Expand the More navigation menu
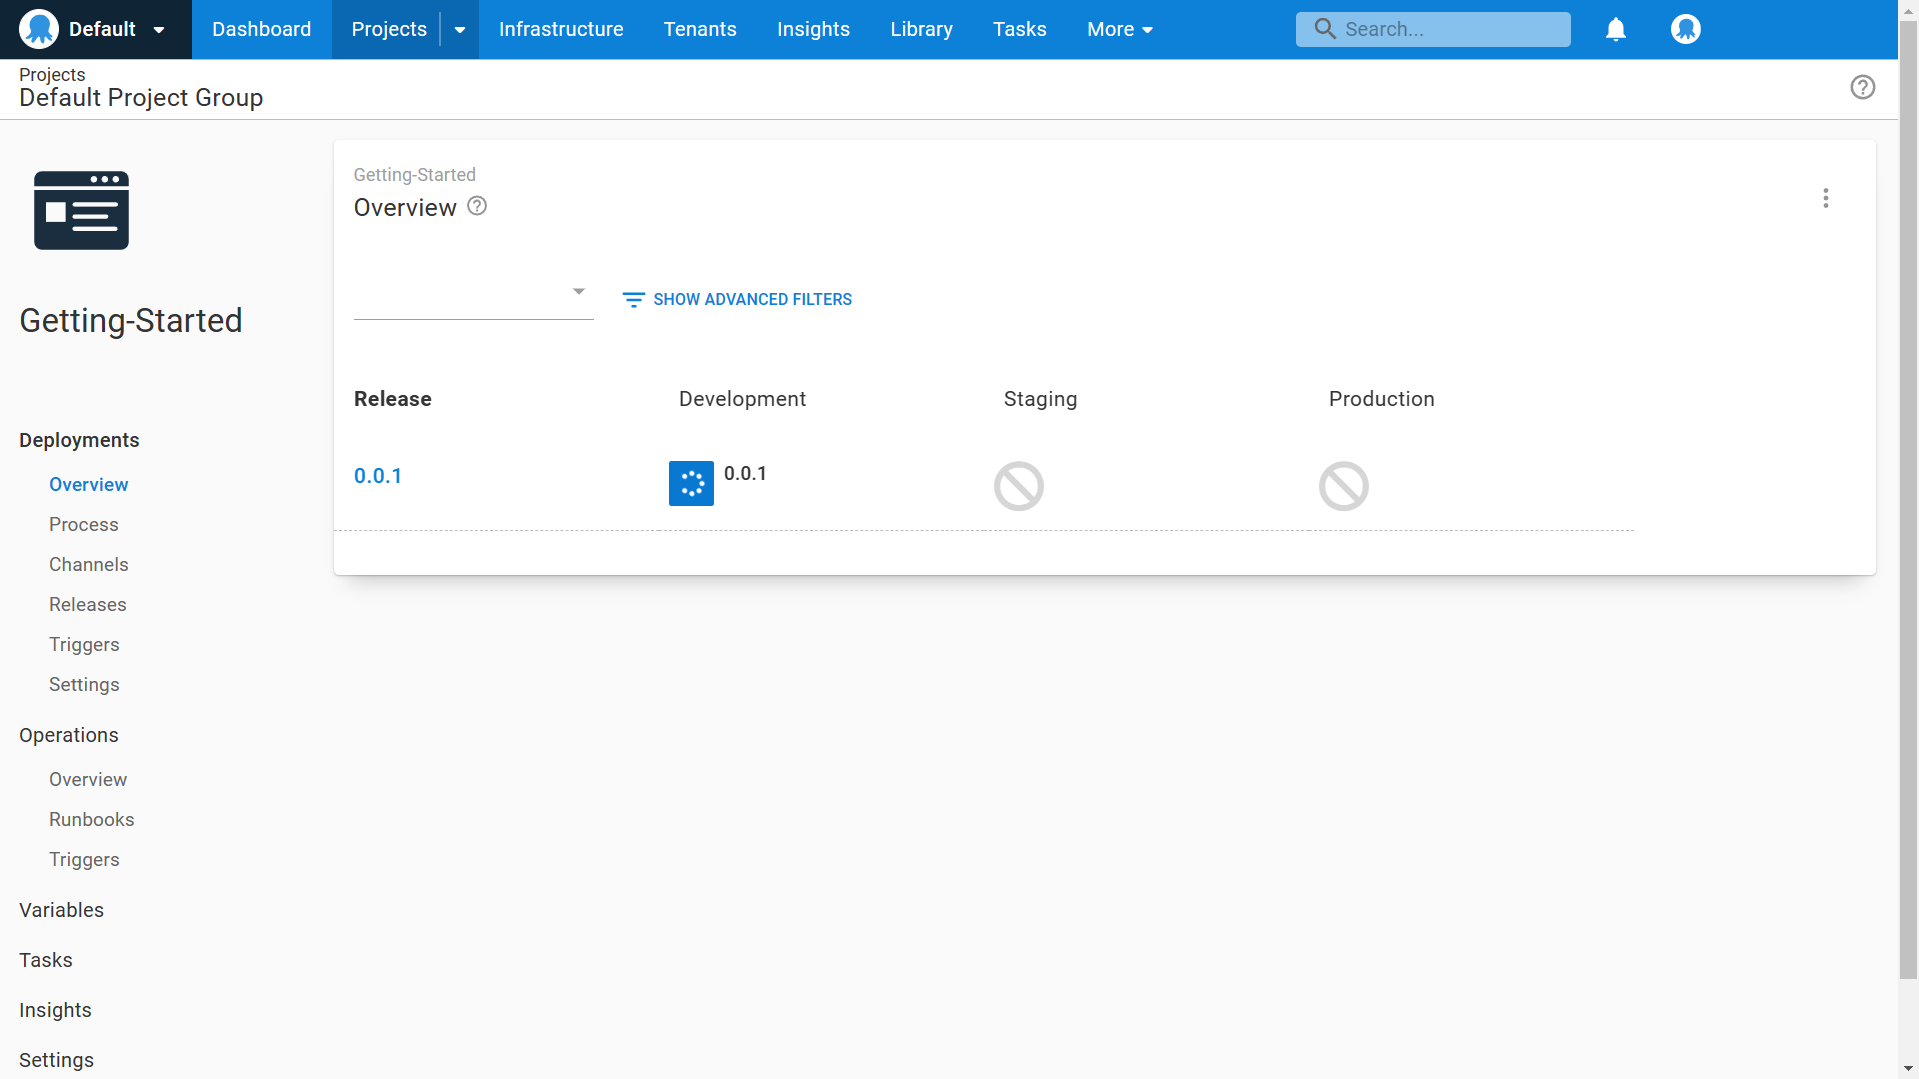 click(1119, 29)
